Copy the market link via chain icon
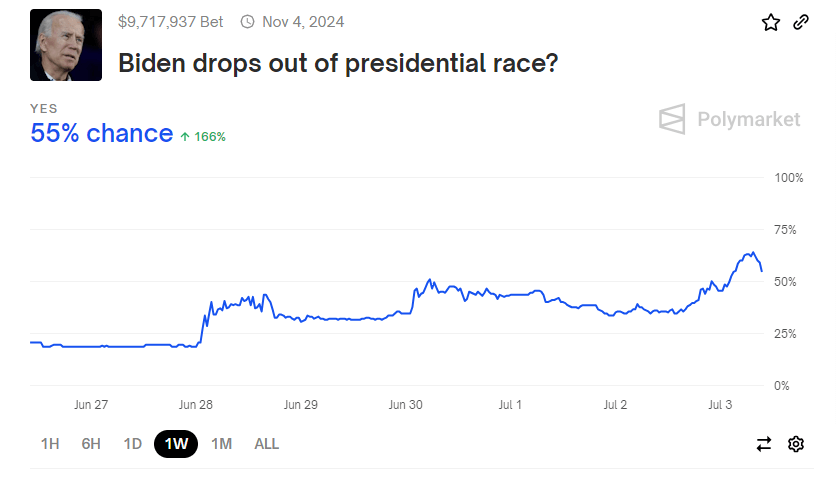This screenshot has width=837, height=477. 800,22
